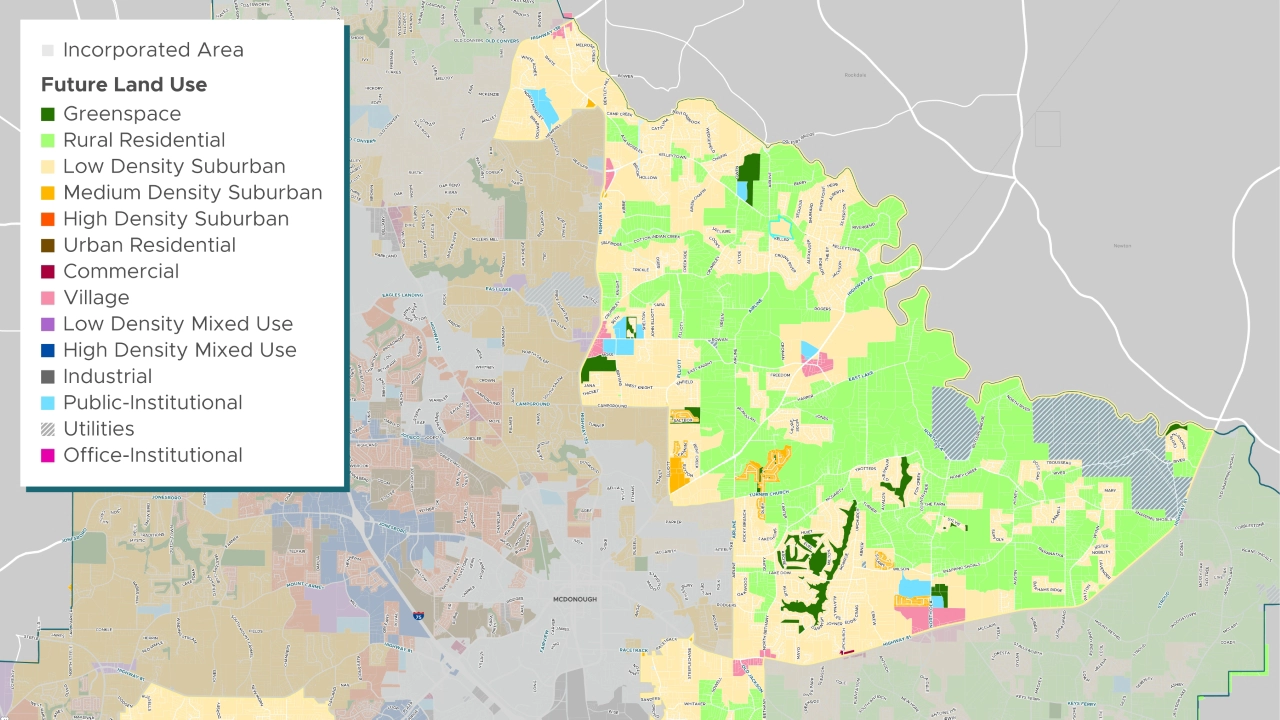
Task: Click the Urban Residential brown swatch
Action: pyautogui.click(x=48, y=245)
